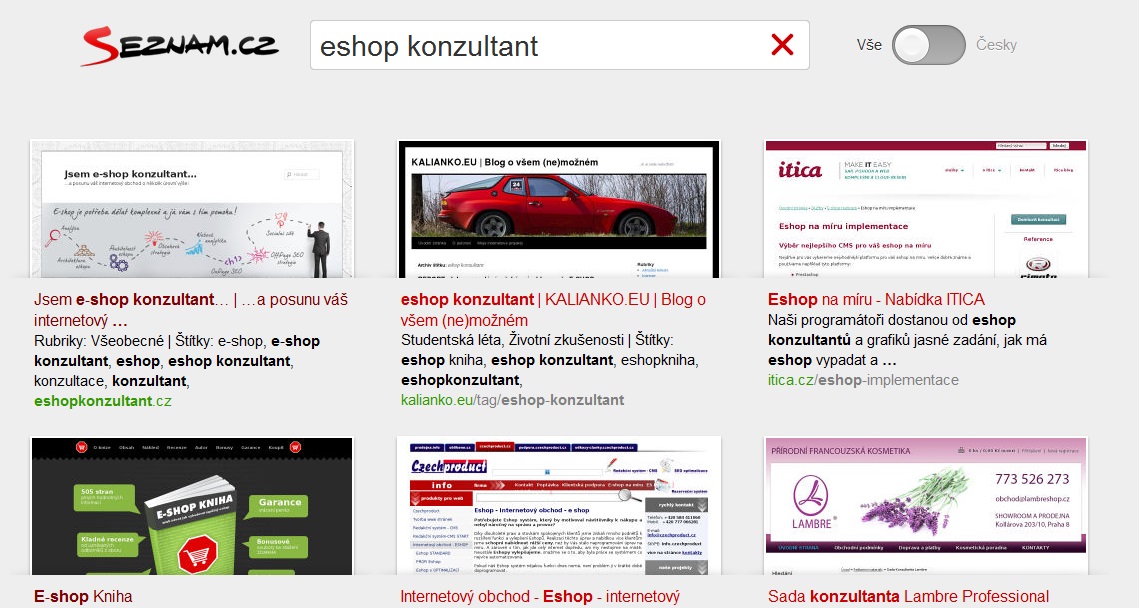Viewport: 1139px width, 608px height.
Task: Open the Czechproduct website thumbnail
Action: 559,506
